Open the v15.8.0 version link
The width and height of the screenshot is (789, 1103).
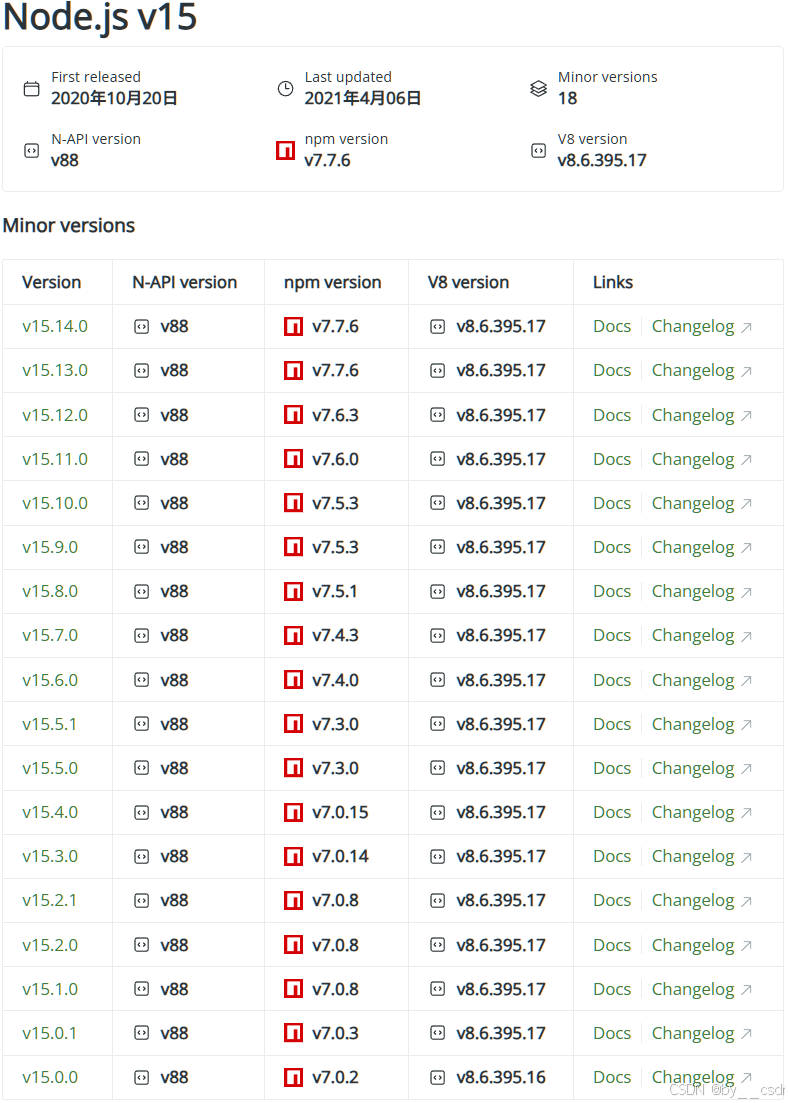tap(50, 592)
